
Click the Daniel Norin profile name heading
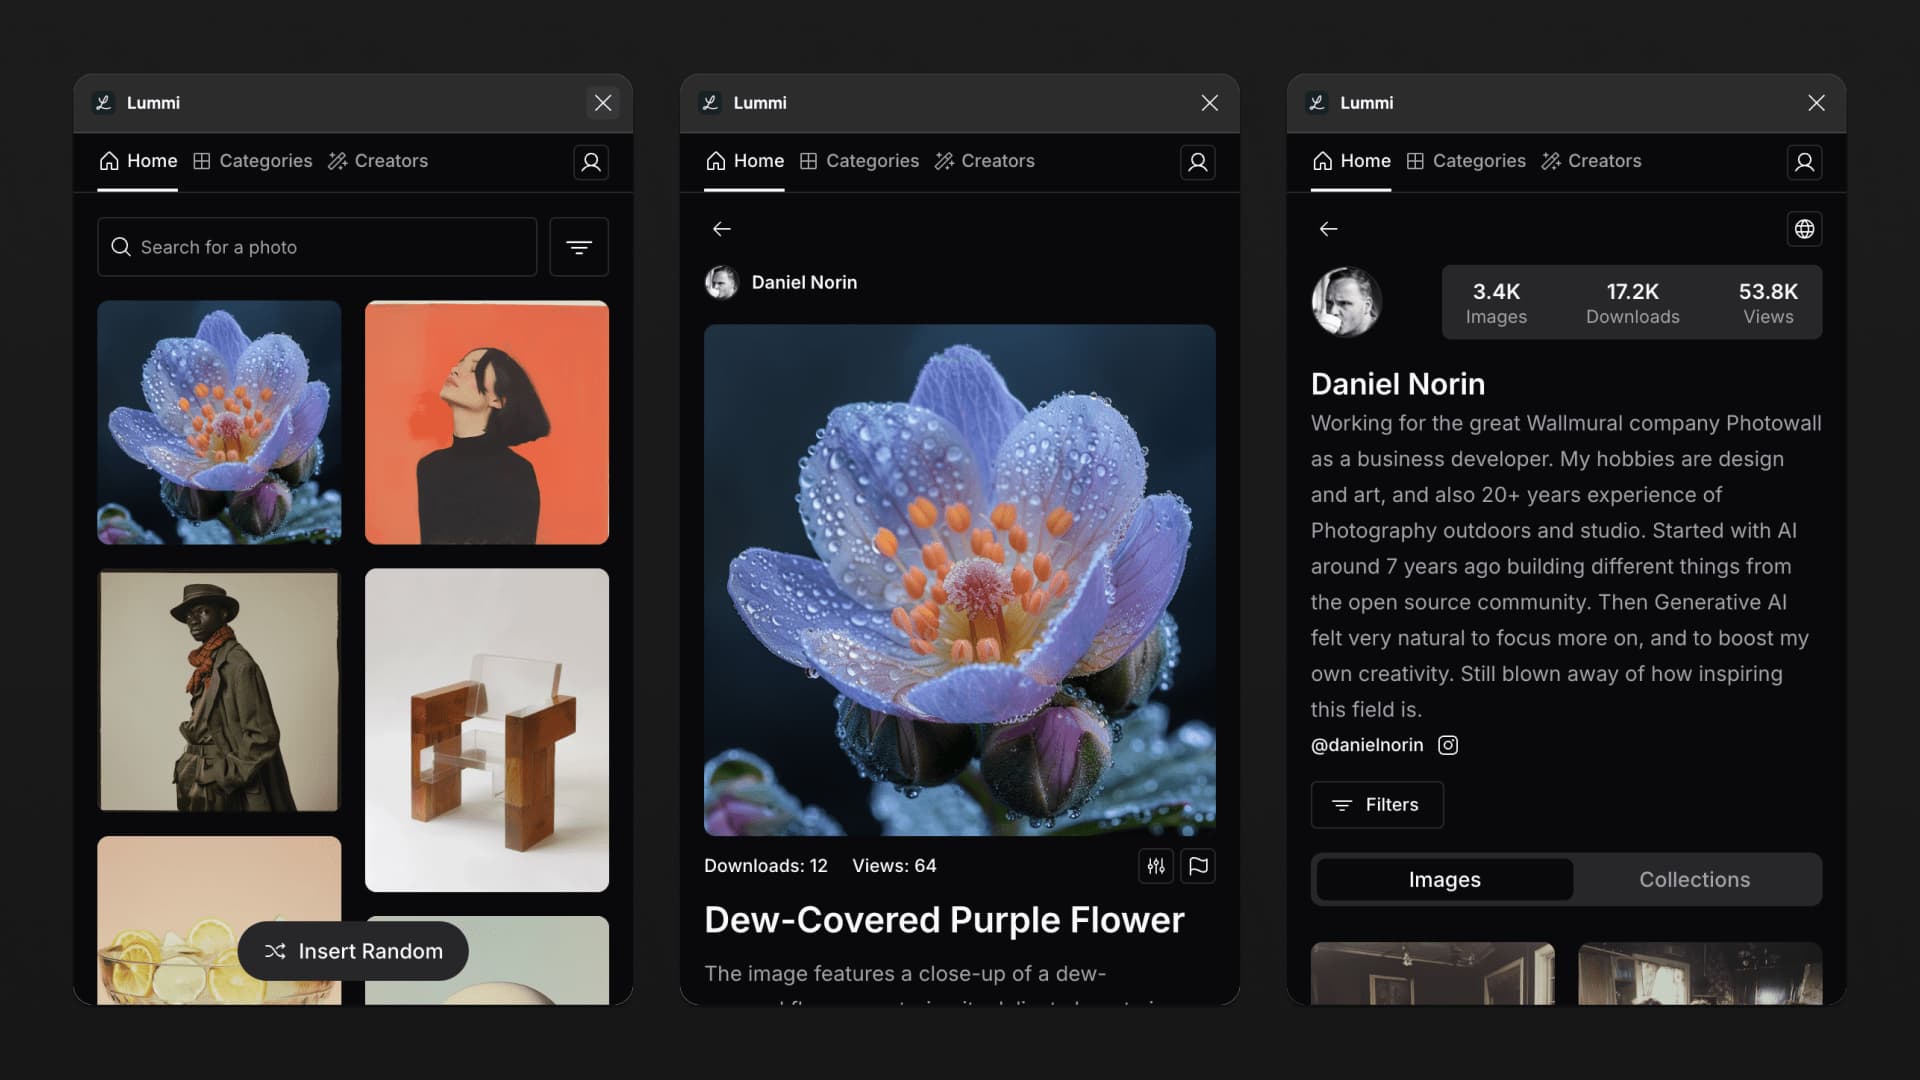pos(1398,384)
